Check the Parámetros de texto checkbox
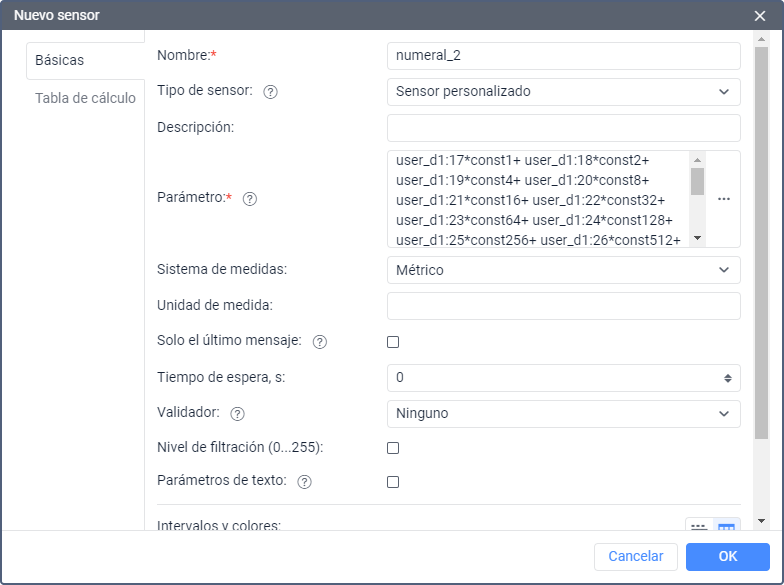Image resolution: width=784 pixels, height=585 pixels. tap(393, 482)
